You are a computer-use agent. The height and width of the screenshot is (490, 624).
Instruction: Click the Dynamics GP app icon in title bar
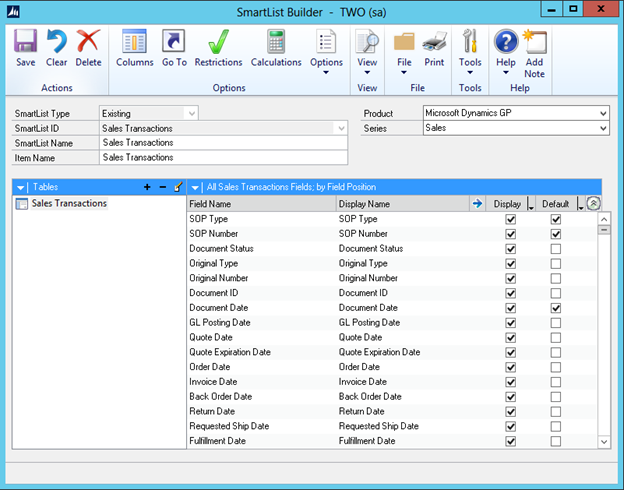[14, 12]
